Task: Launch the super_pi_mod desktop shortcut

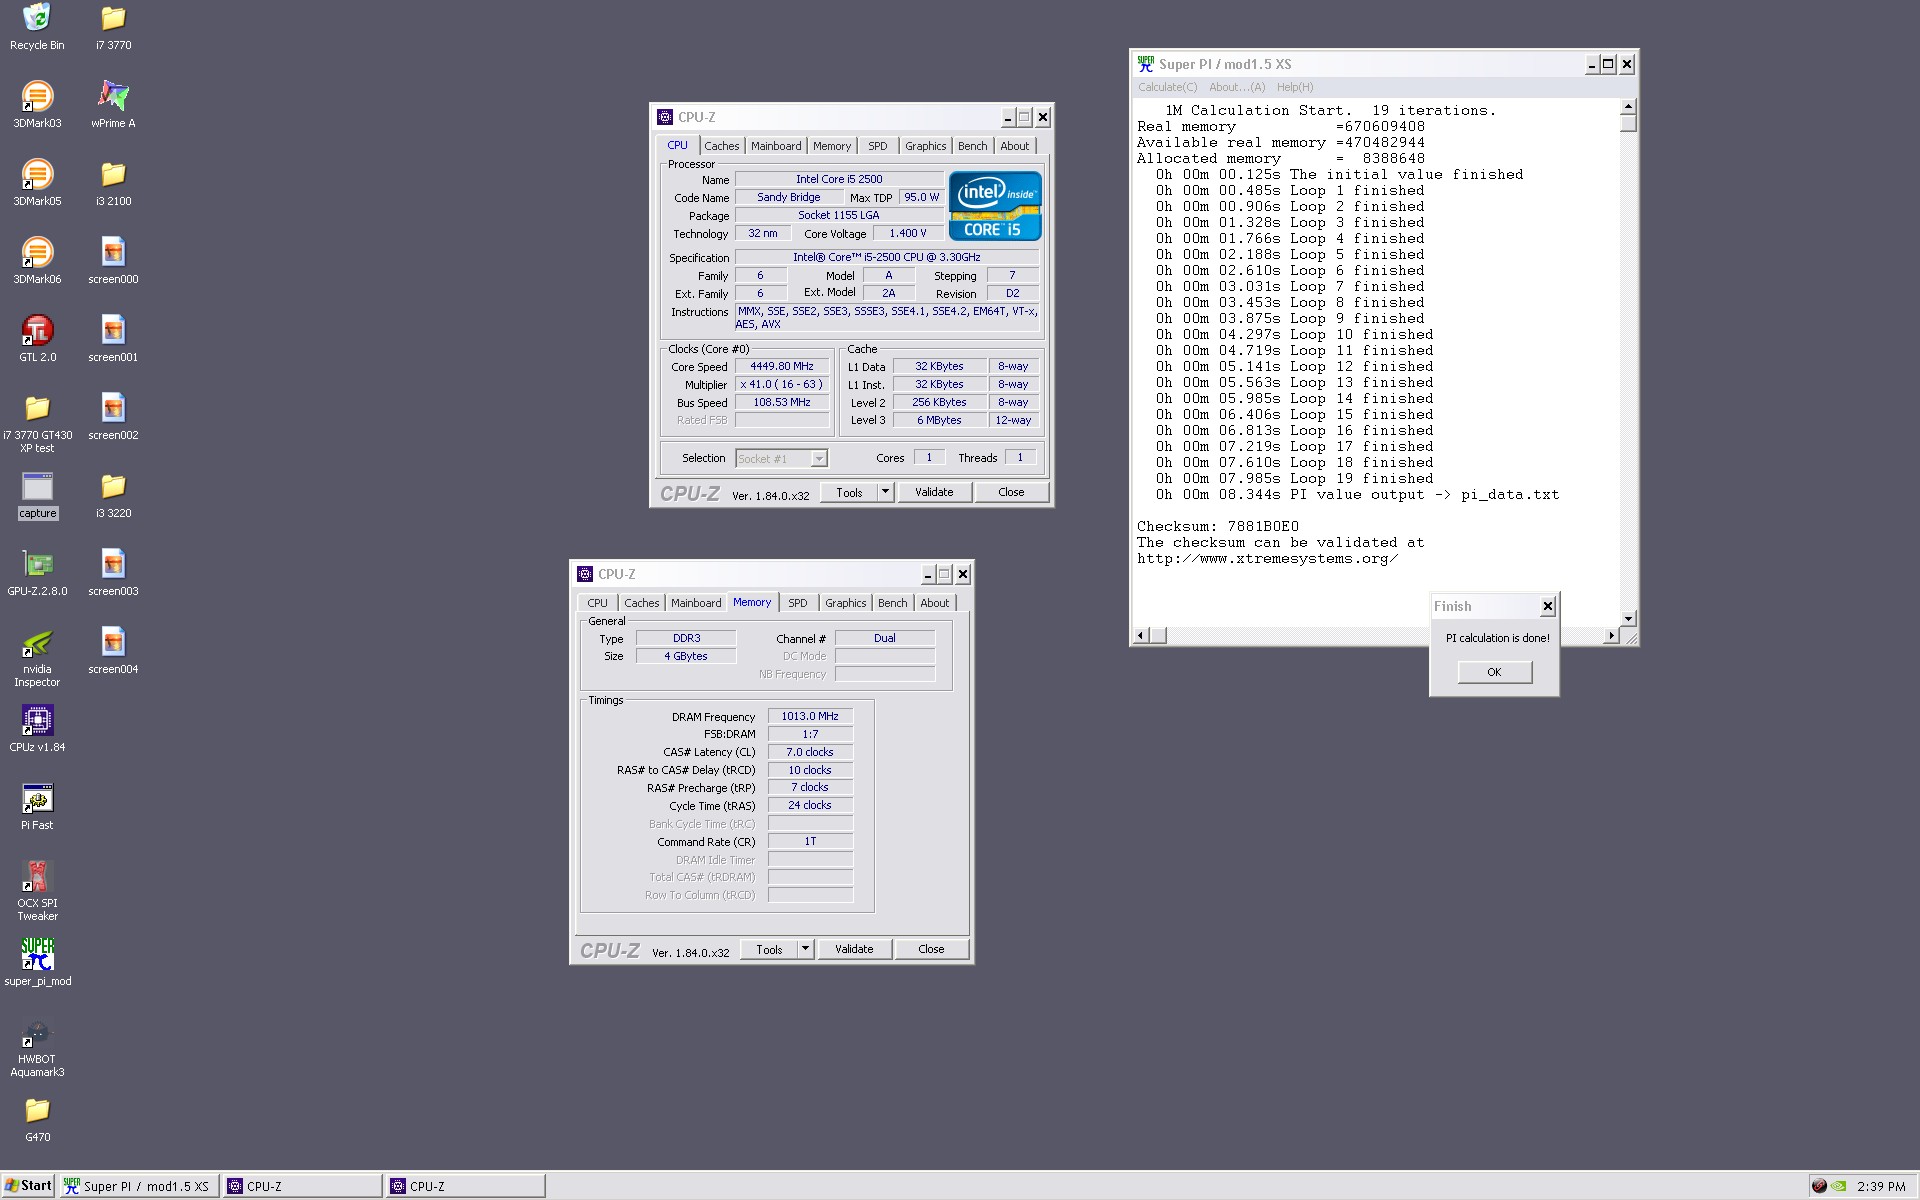Action: click(37, 962)
